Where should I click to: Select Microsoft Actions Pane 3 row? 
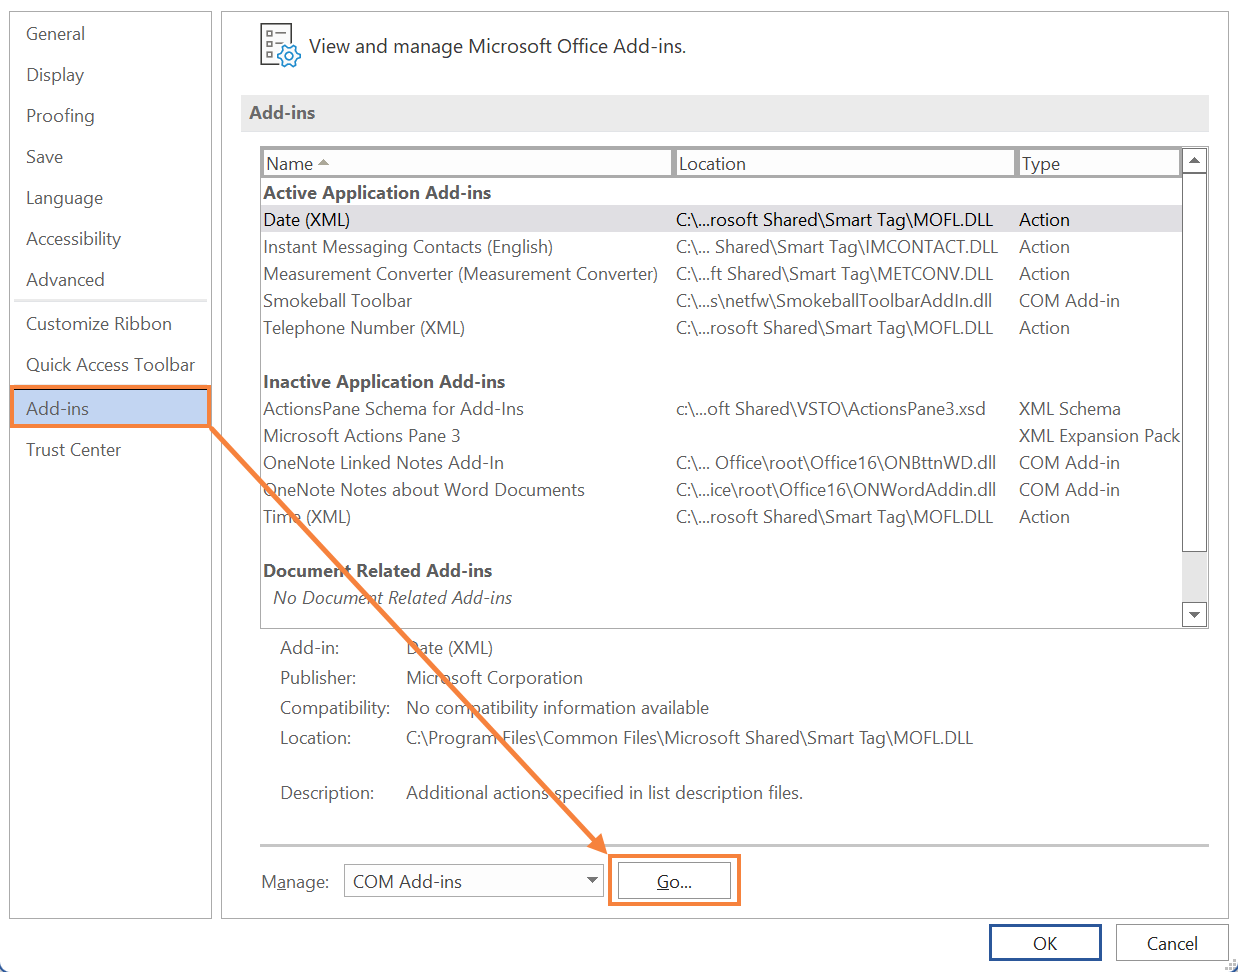click(x=721, y=436)
